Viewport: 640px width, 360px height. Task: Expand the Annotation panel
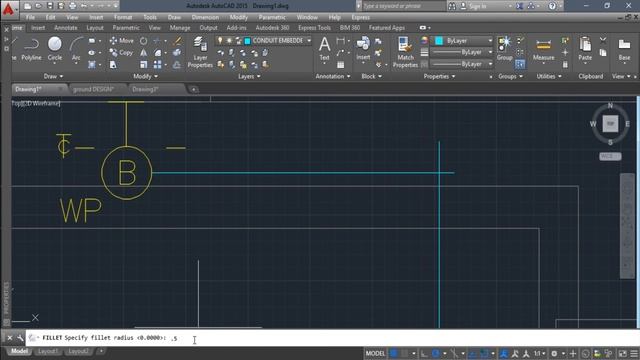pyautogui.click(x=333, y=76)
